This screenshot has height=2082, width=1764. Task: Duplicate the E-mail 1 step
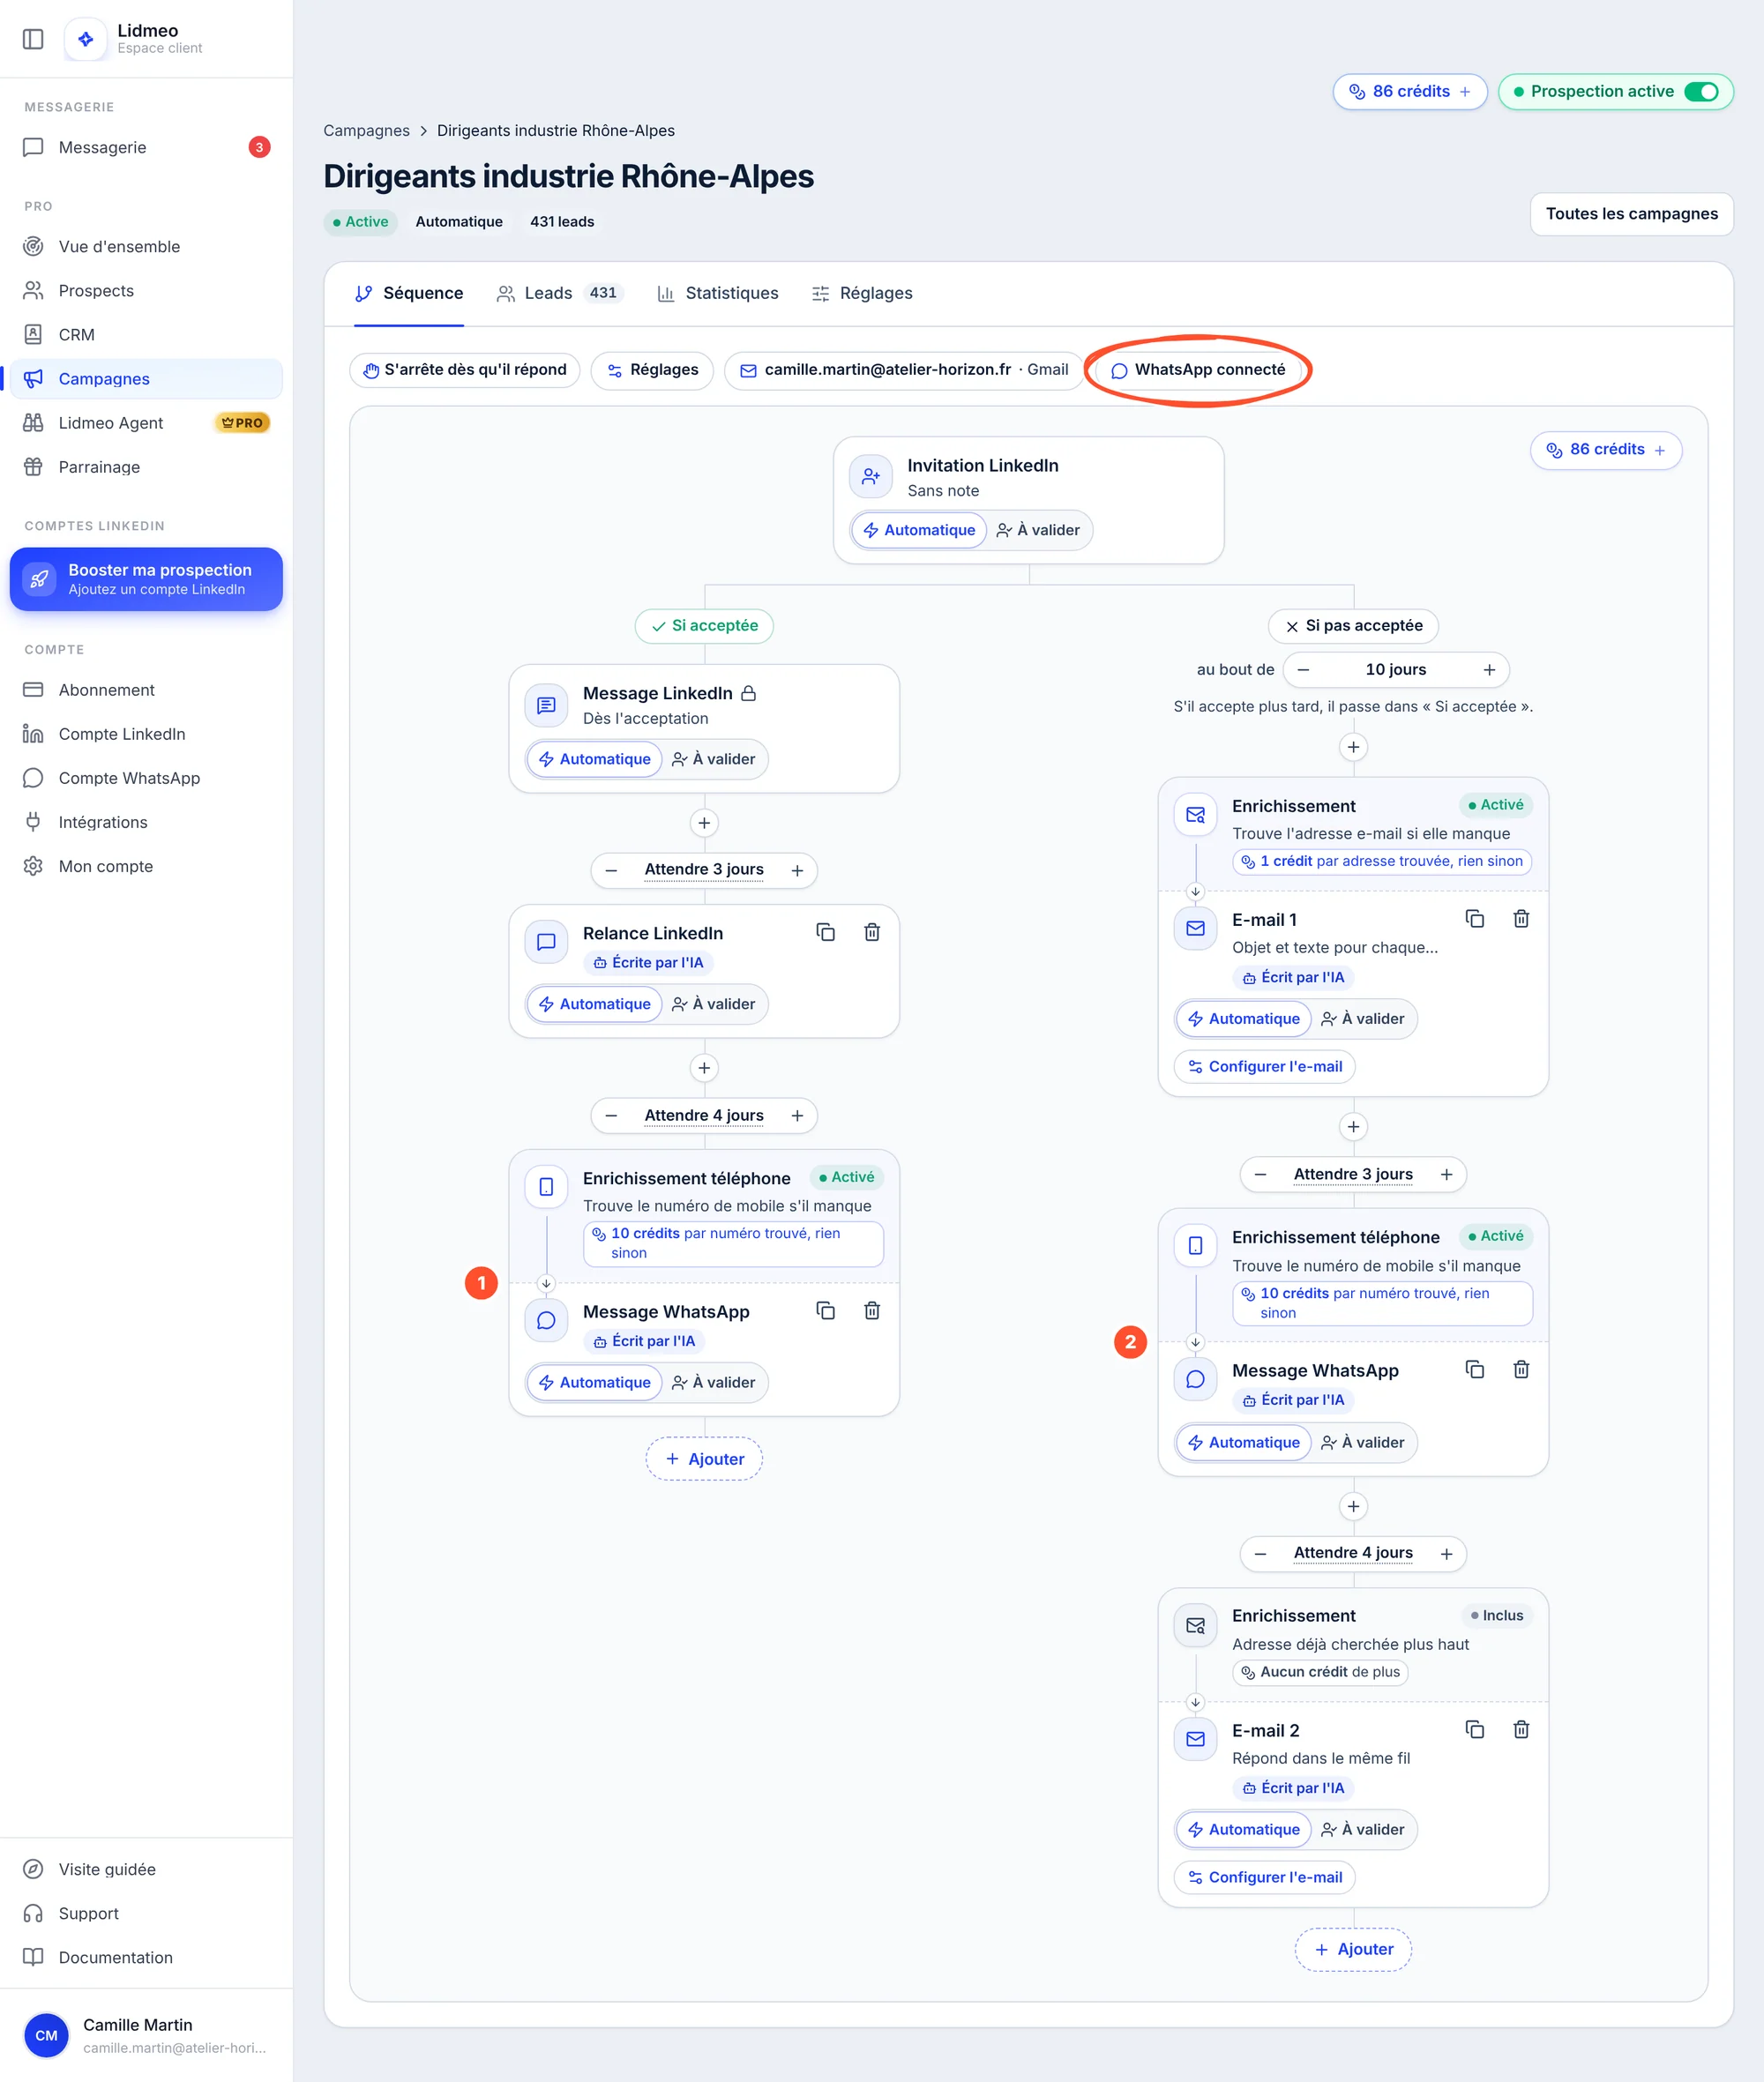[1474, 918]
